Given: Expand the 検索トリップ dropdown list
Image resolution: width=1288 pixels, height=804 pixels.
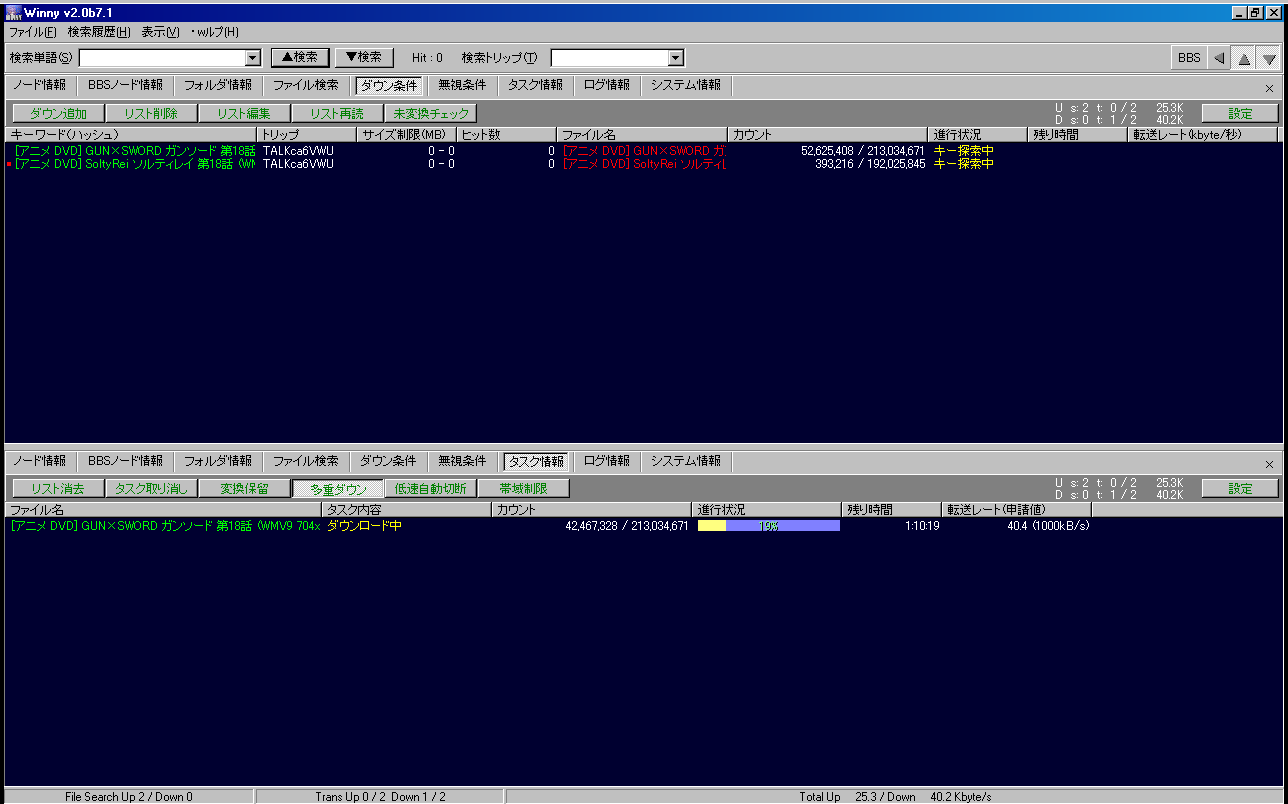Looking at the screenshot, I should coord(675,59).
